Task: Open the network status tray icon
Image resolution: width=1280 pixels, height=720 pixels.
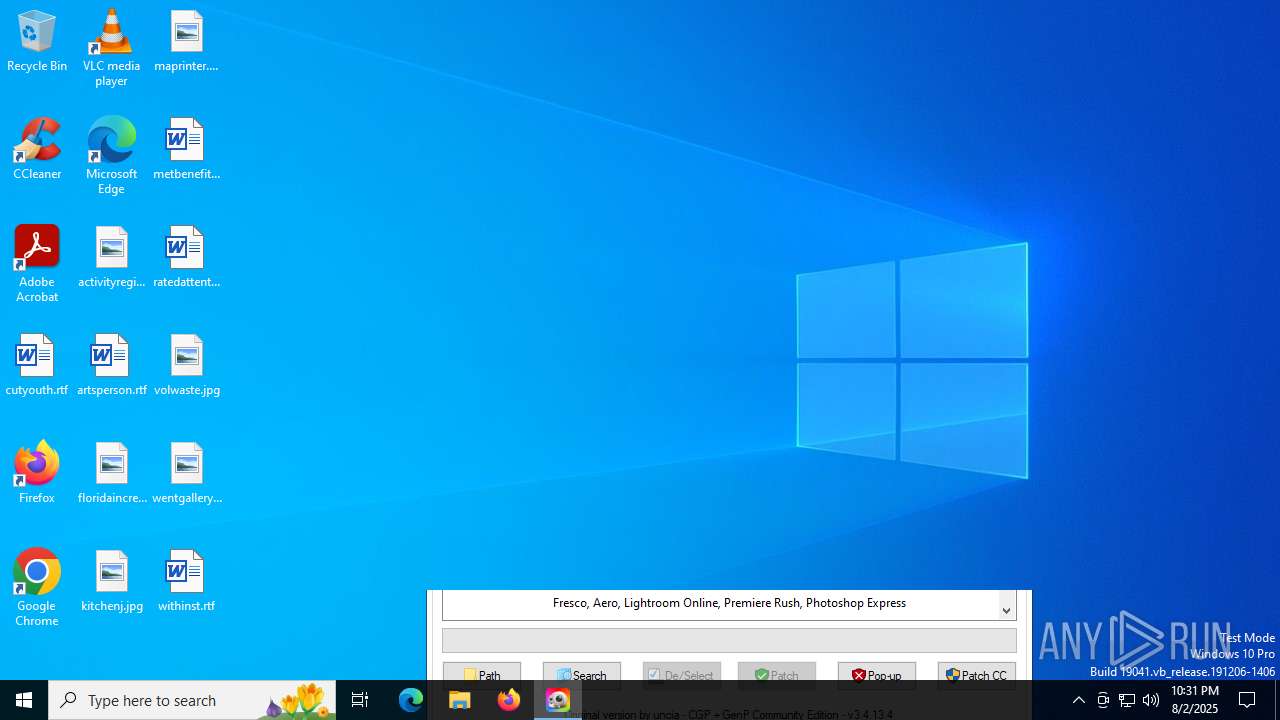Action: tap(1127, 700)
